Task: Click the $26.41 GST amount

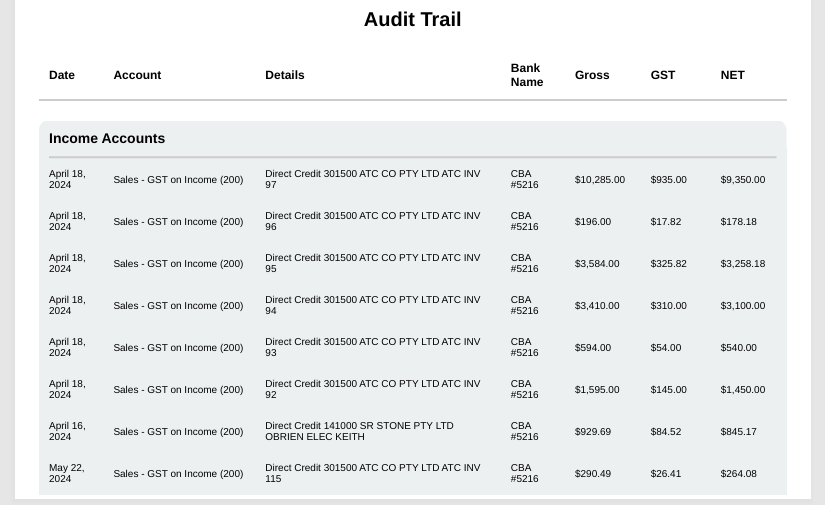Action: pyautogui.click(x=665, y=474)
